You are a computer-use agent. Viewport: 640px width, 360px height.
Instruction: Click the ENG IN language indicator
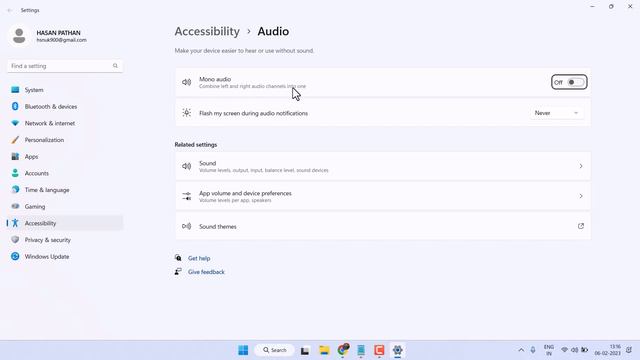pyautogui.click(x=549, y=350)
